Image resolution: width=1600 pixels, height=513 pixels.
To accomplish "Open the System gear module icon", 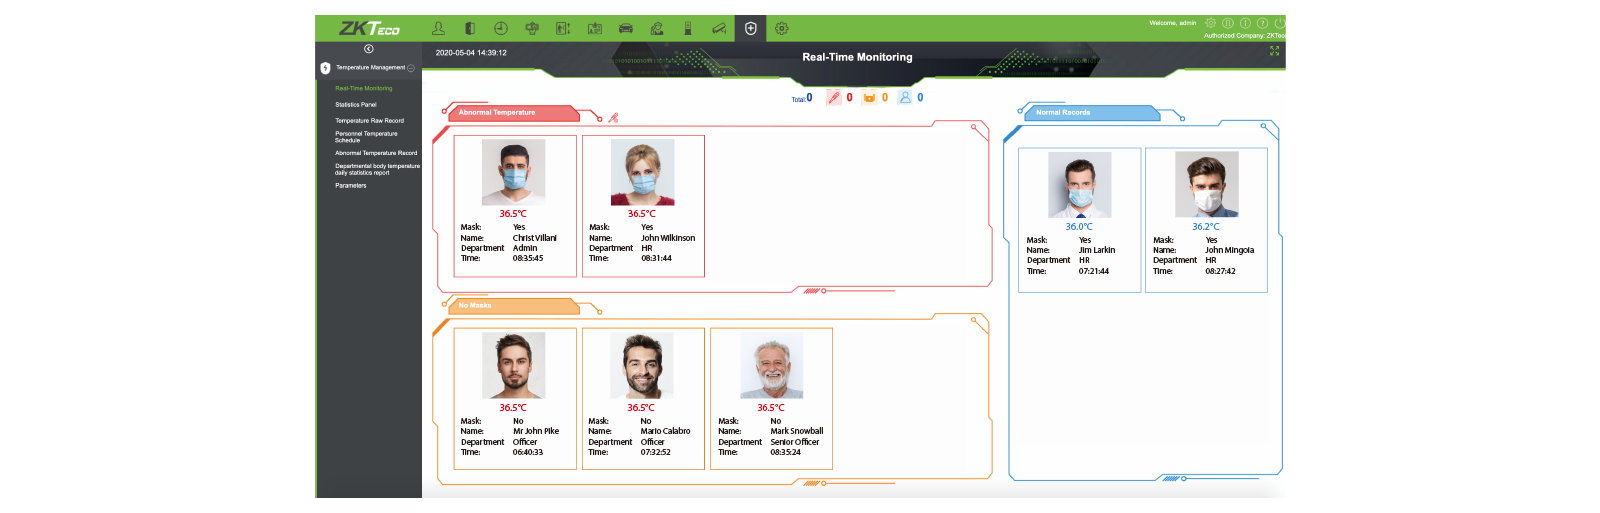I will click(782, 28).
